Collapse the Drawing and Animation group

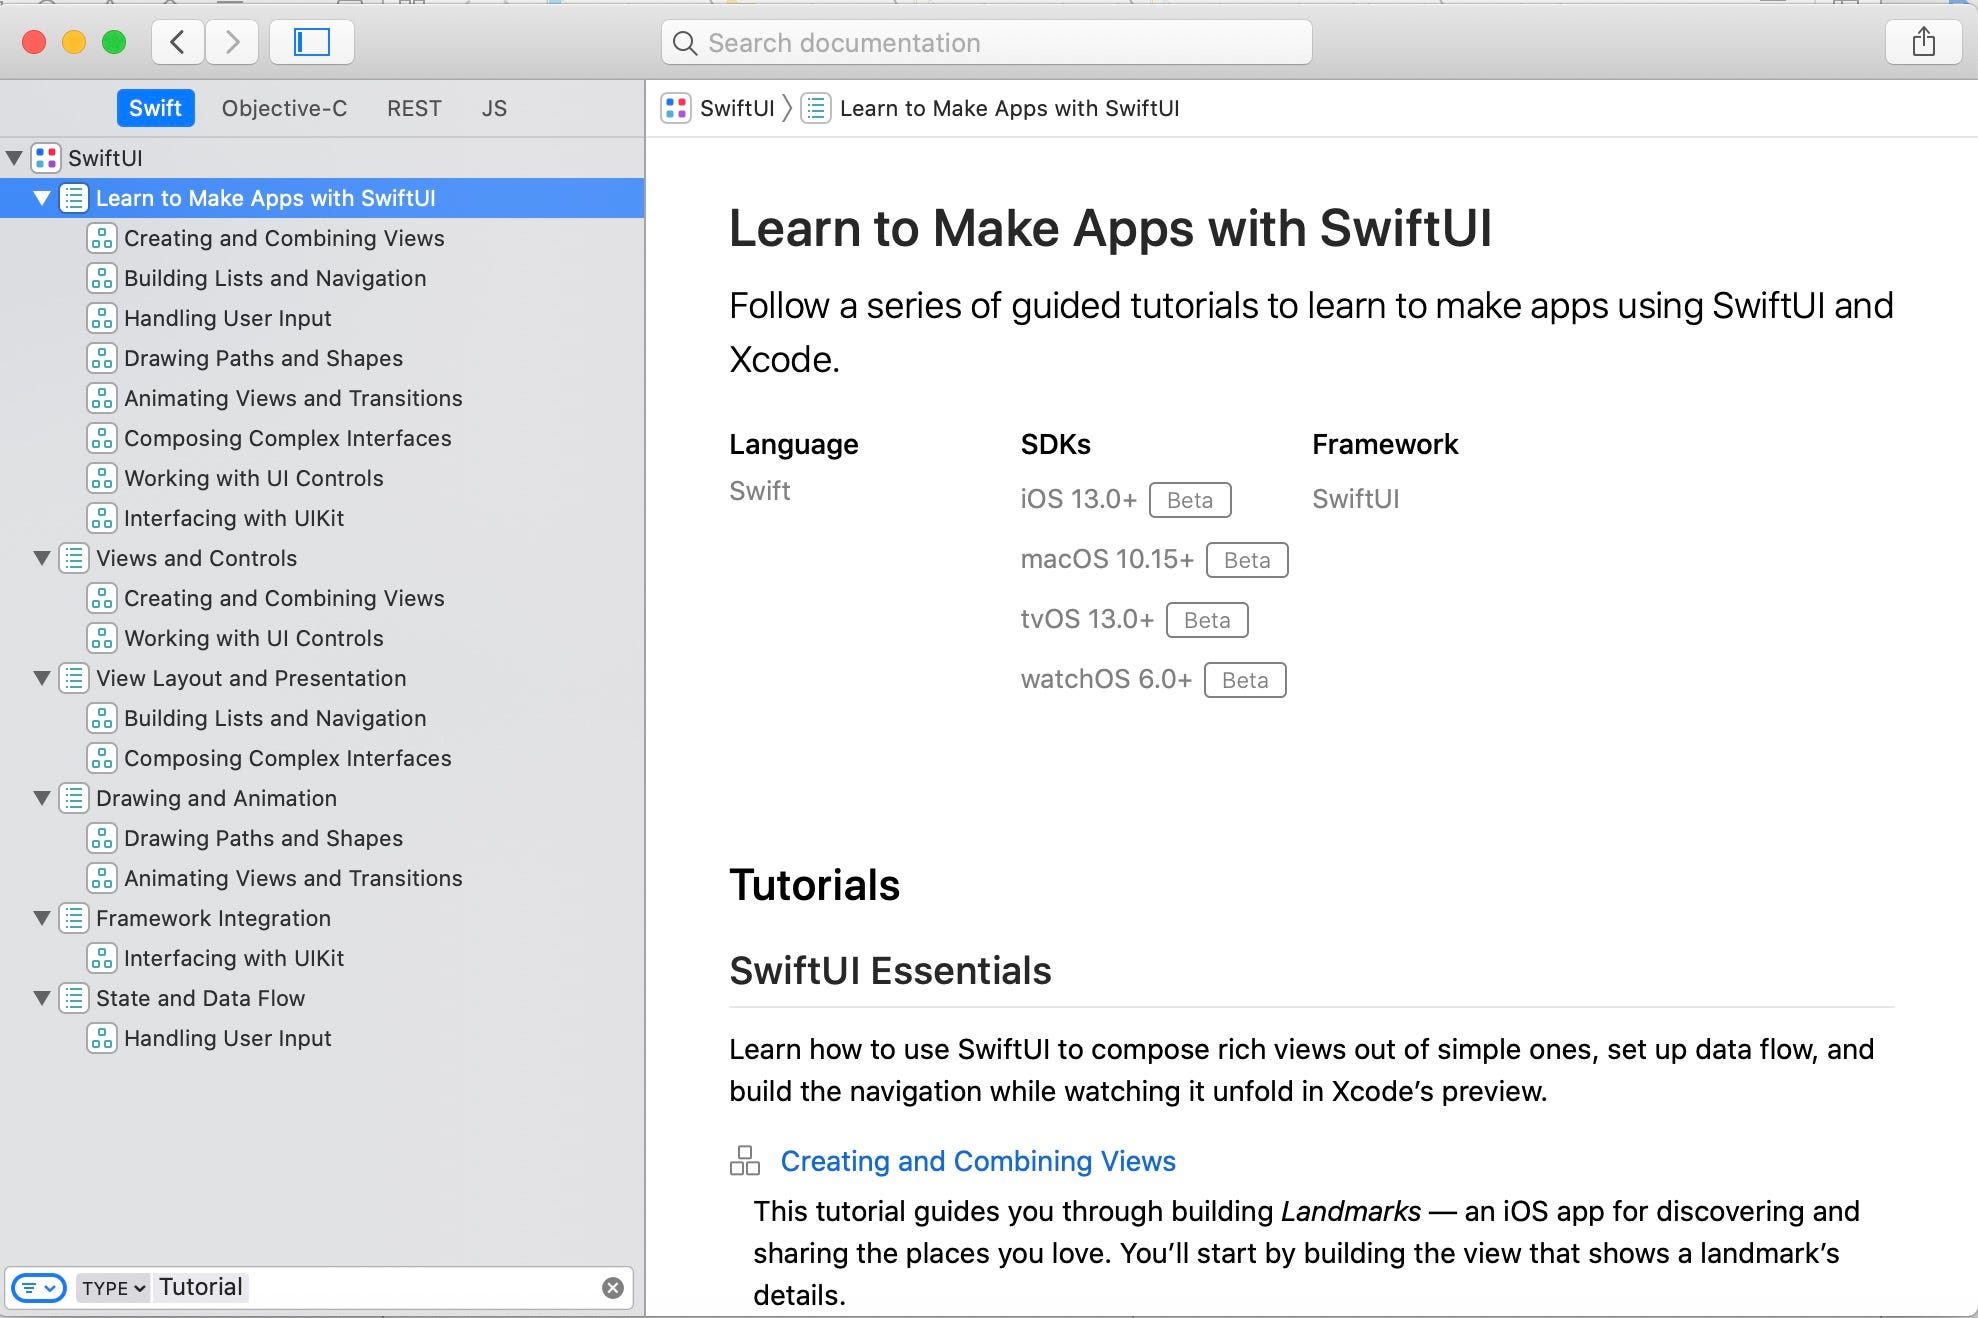coord(42,798)
